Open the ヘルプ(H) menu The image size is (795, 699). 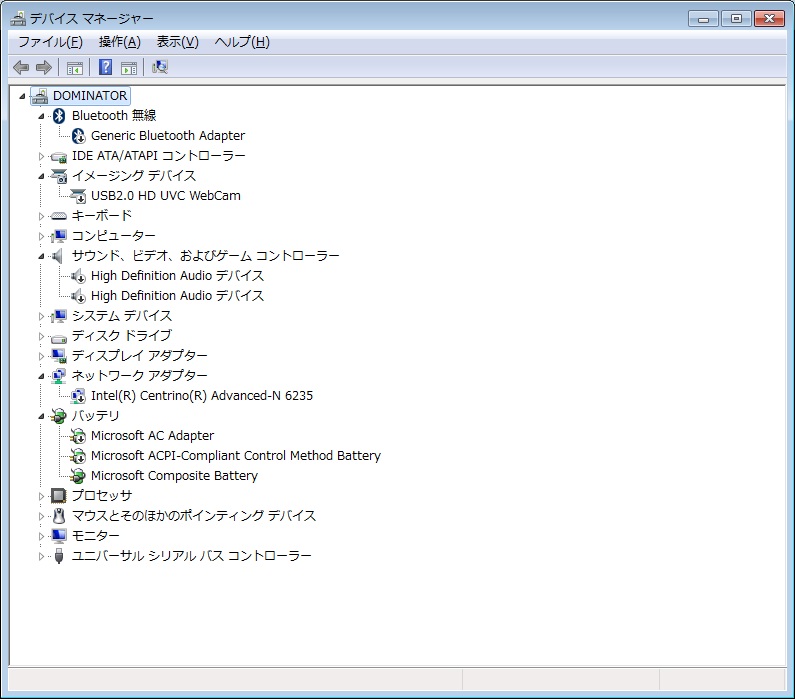click(x=242, y=42)
